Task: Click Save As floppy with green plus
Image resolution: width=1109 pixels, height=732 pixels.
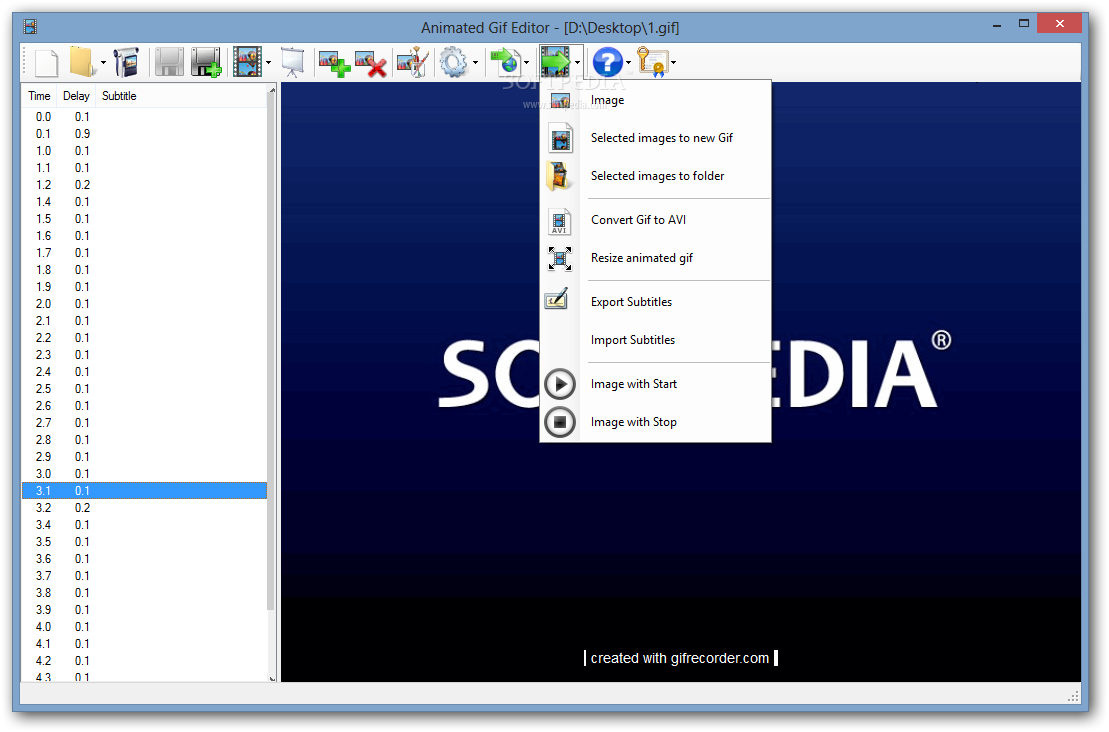Action: tap(207, 62)
